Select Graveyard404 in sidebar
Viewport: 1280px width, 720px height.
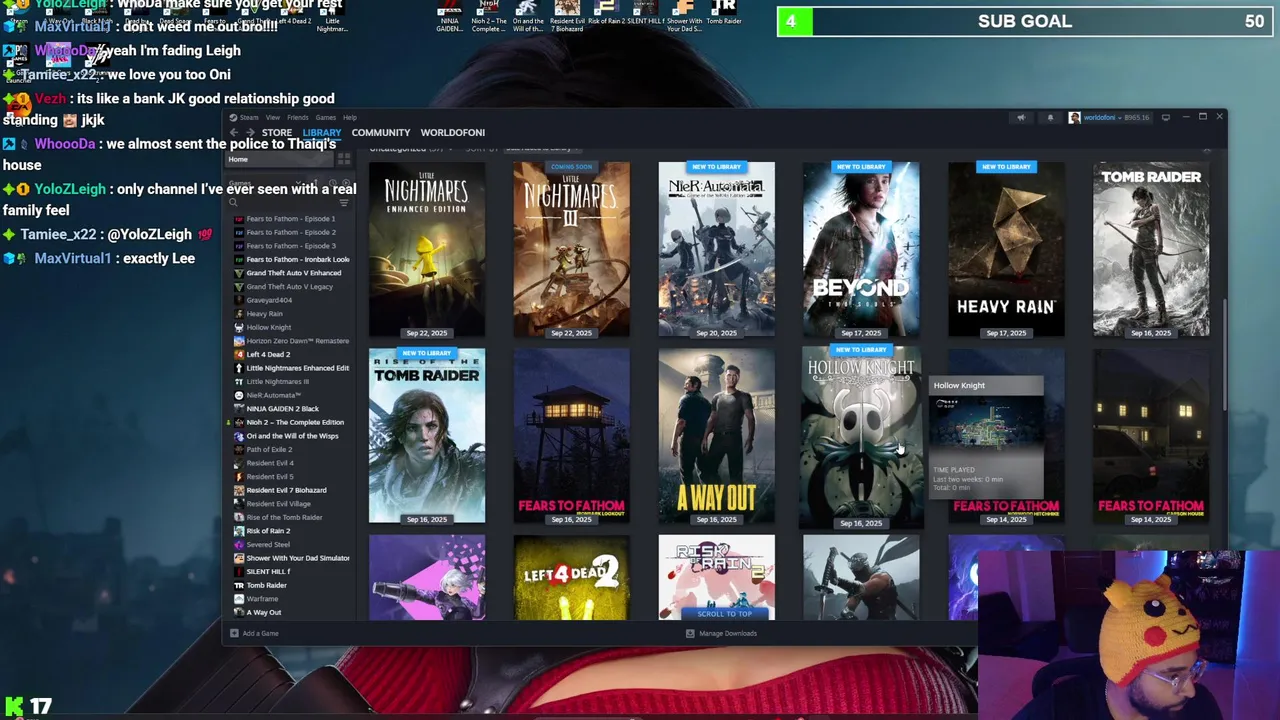coord(269,300)
